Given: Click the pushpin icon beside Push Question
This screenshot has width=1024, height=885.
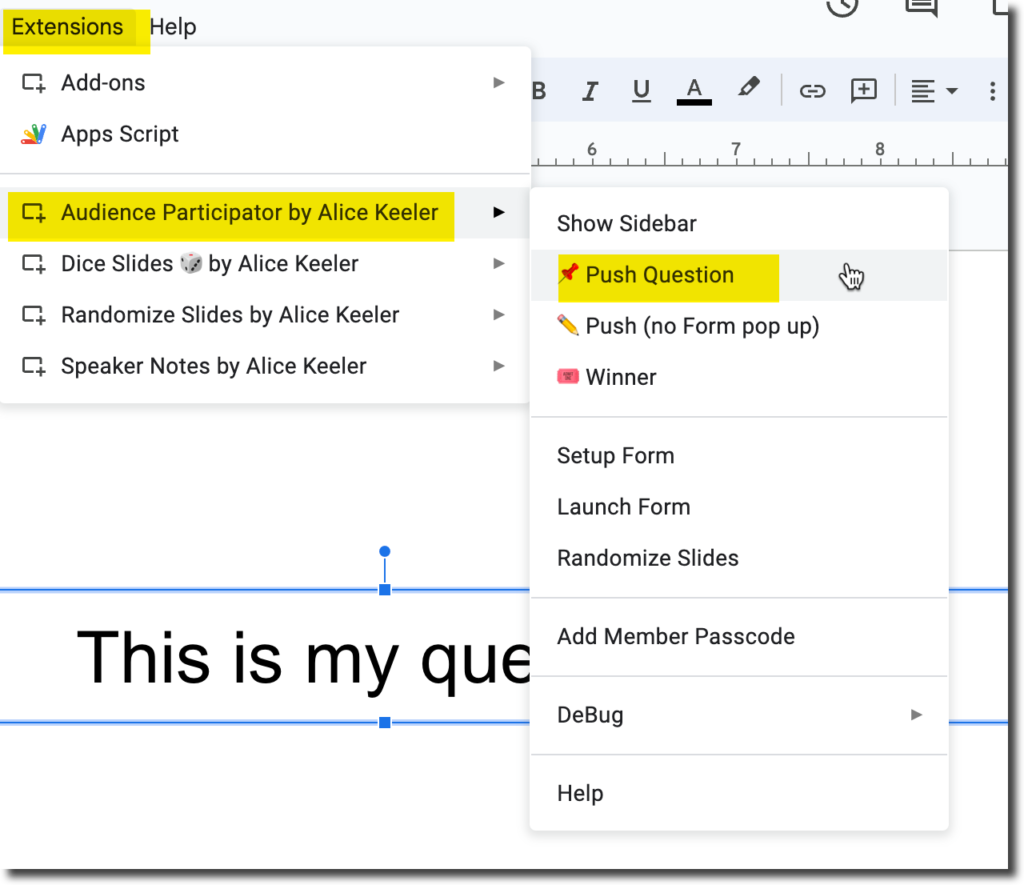Looking at the screenshot, I should coord(568,274).
